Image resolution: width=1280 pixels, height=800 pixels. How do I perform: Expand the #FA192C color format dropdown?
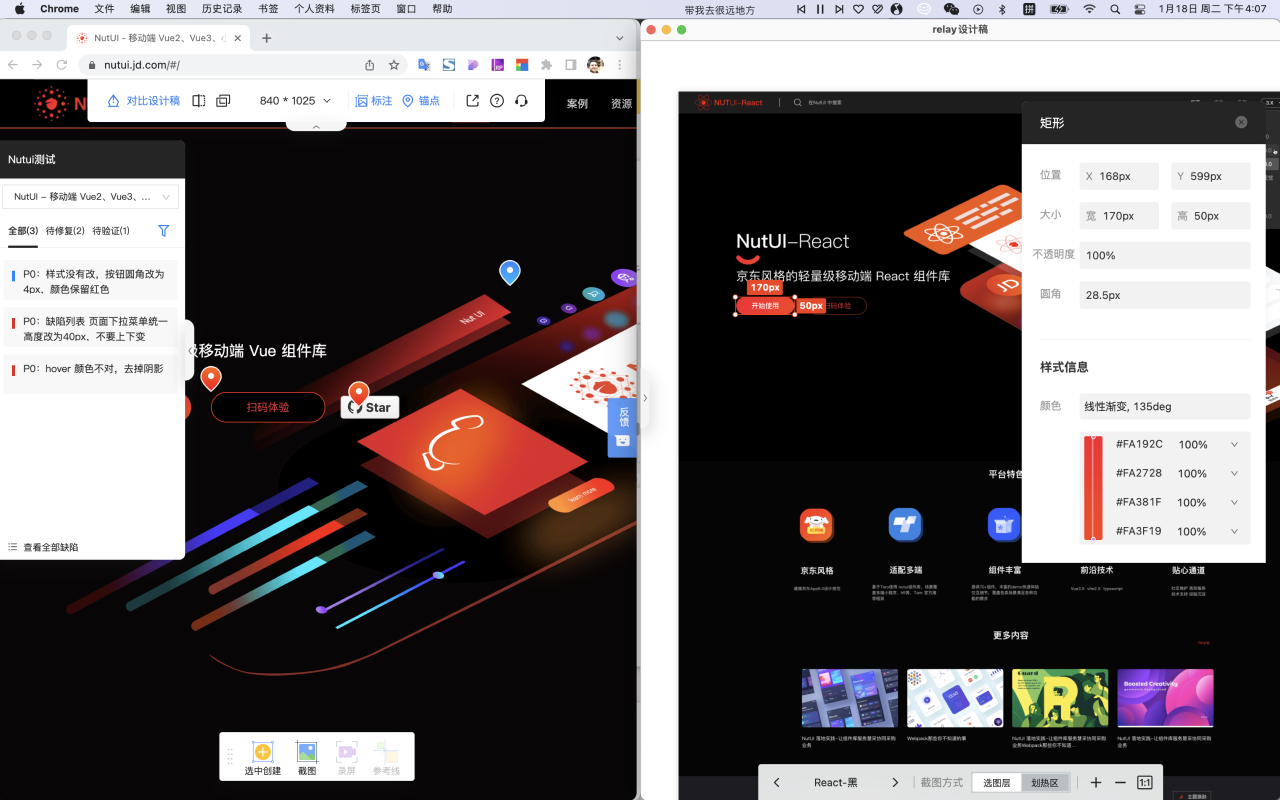(x=1234, y=444)
